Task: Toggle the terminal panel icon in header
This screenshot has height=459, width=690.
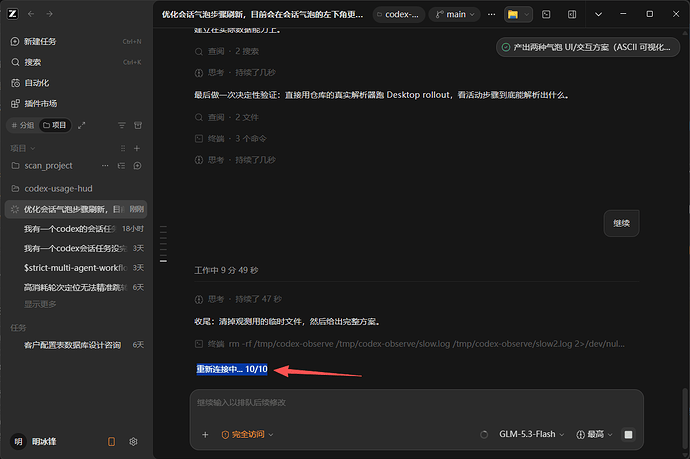Action: (x=546, y=15)
